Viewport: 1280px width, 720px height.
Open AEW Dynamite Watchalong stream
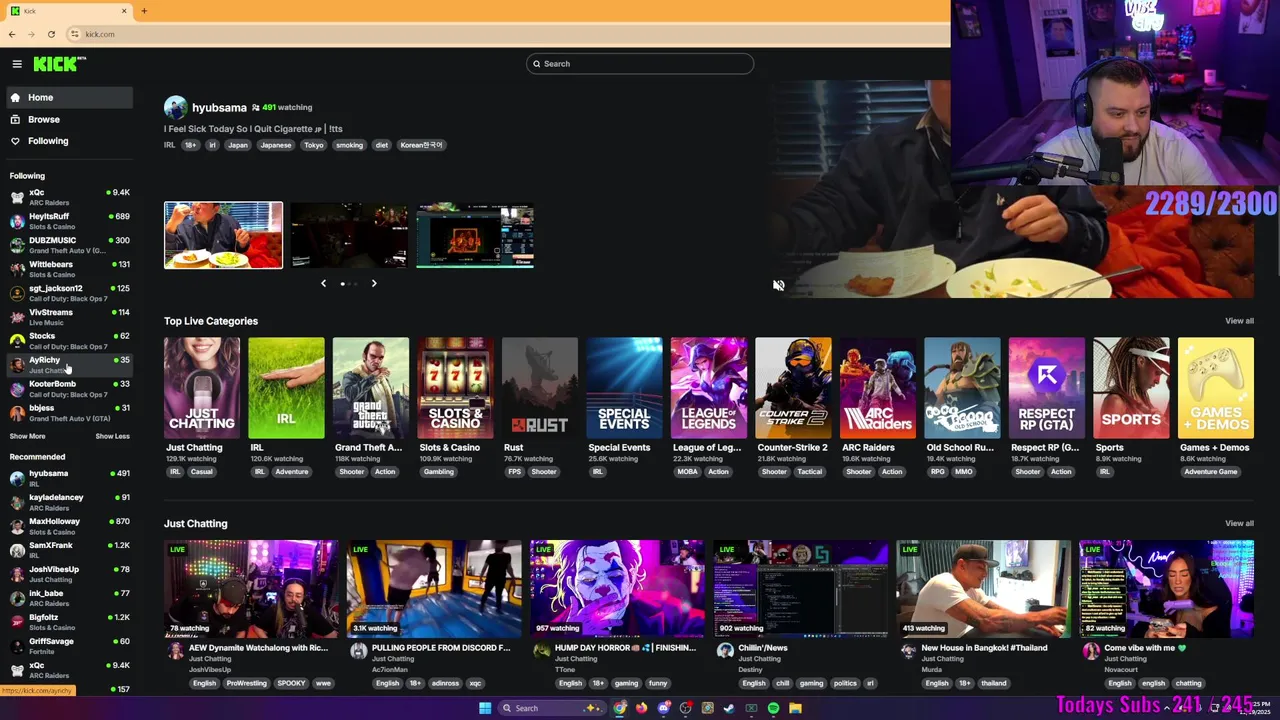click(251, 589)
